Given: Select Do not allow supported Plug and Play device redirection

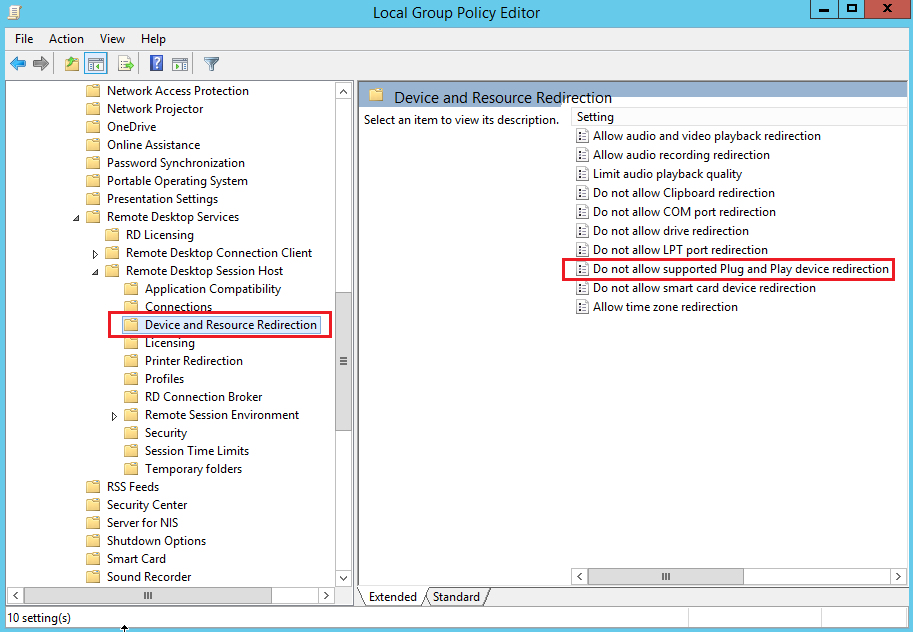Looking at the screenshot, I should (741, 269).
